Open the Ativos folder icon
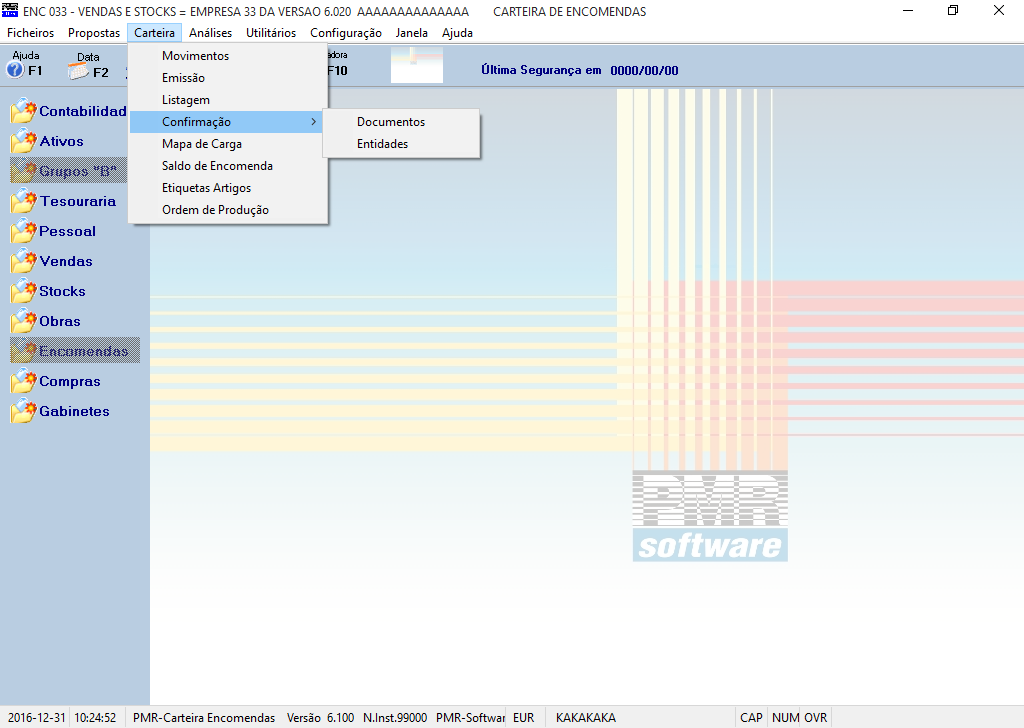 coord(24,141)
